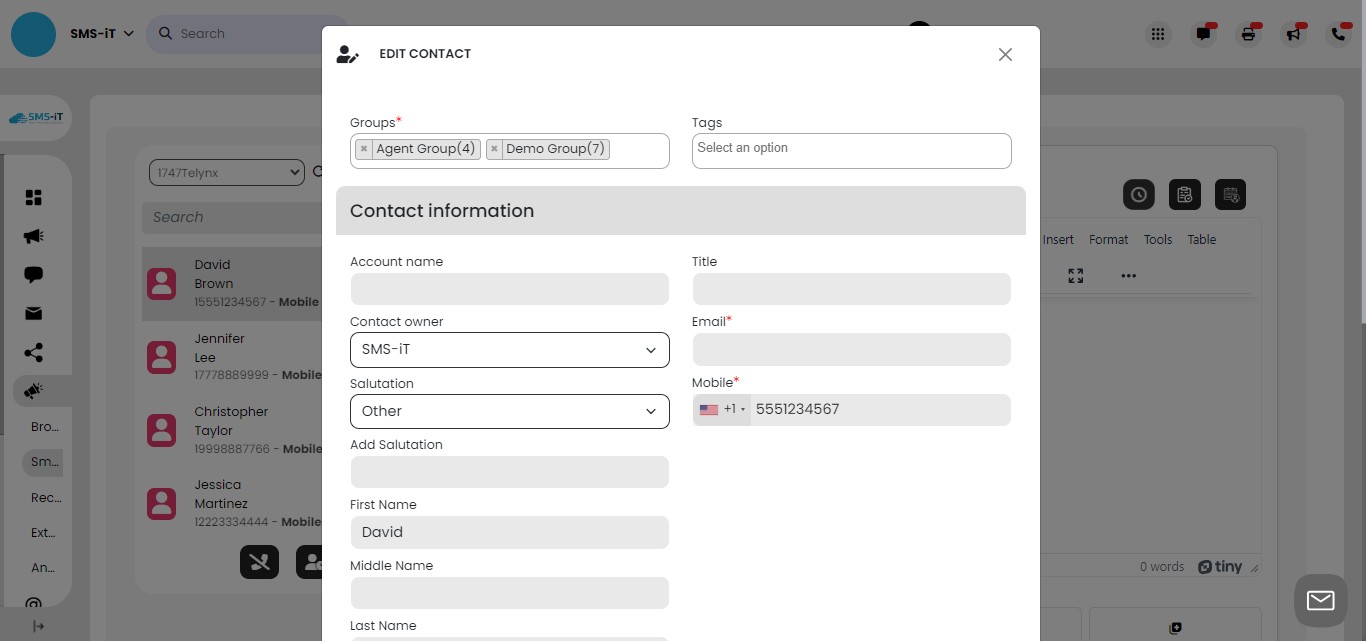Remove the Agent Group tag from Groups
This screenshot has width=1366, height=641.
[364, 148]
